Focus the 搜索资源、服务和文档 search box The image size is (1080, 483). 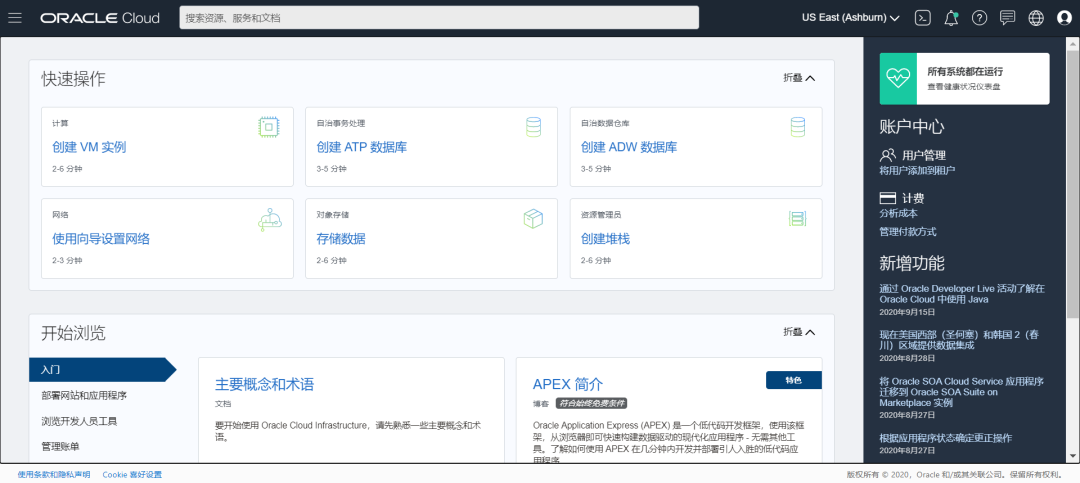(x=439, y=18)
